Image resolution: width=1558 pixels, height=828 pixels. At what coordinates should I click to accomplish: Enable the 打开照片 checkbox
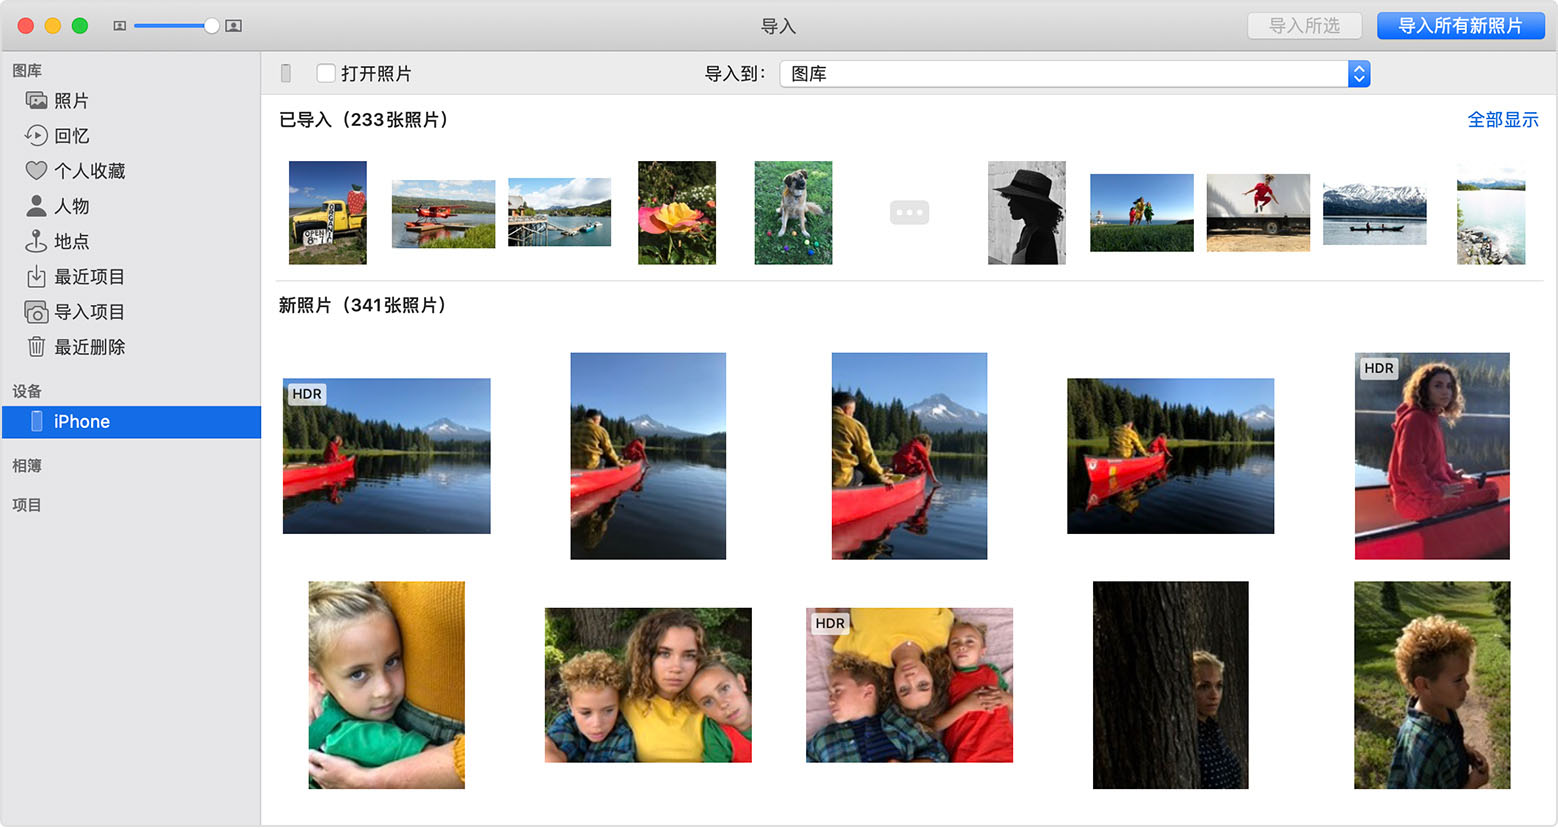point(326,73)
